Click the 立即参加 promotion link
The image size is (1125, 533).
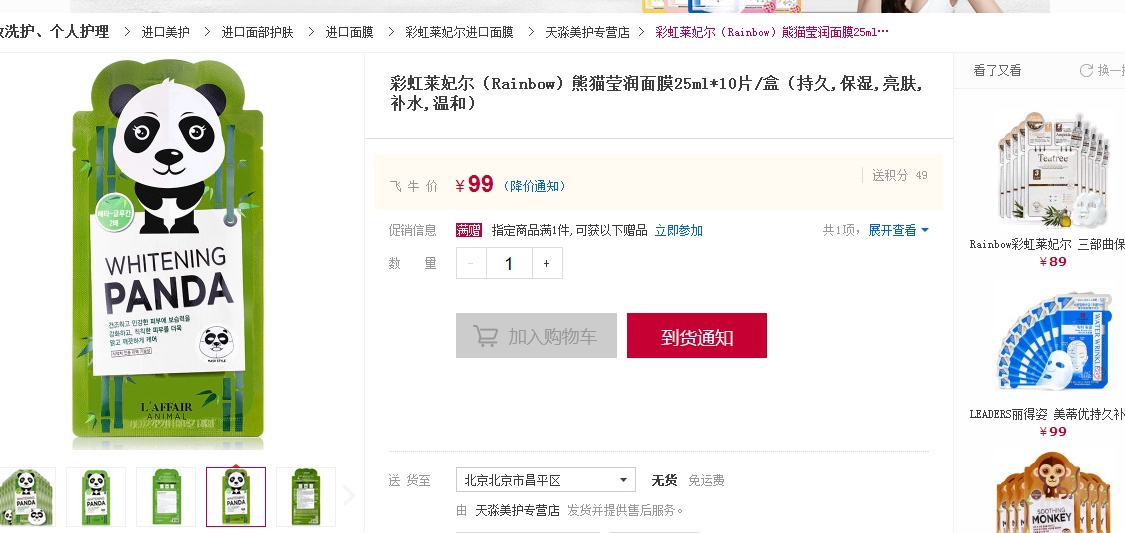[x=678, y=230]
